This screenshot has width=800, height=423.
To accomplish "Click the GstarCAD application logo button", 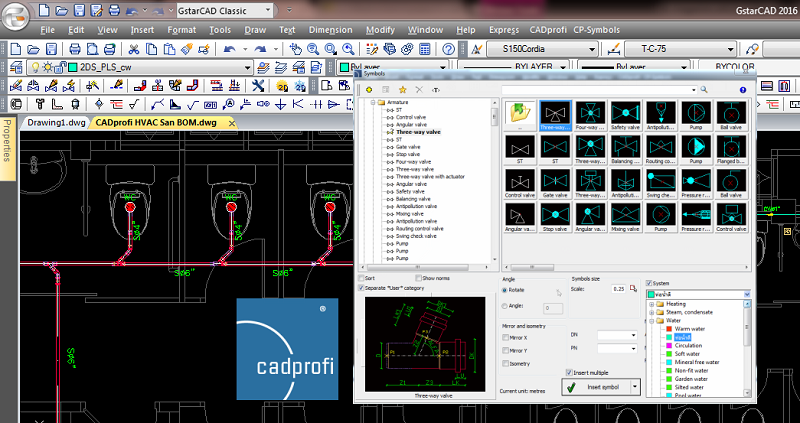I will 15,17.
